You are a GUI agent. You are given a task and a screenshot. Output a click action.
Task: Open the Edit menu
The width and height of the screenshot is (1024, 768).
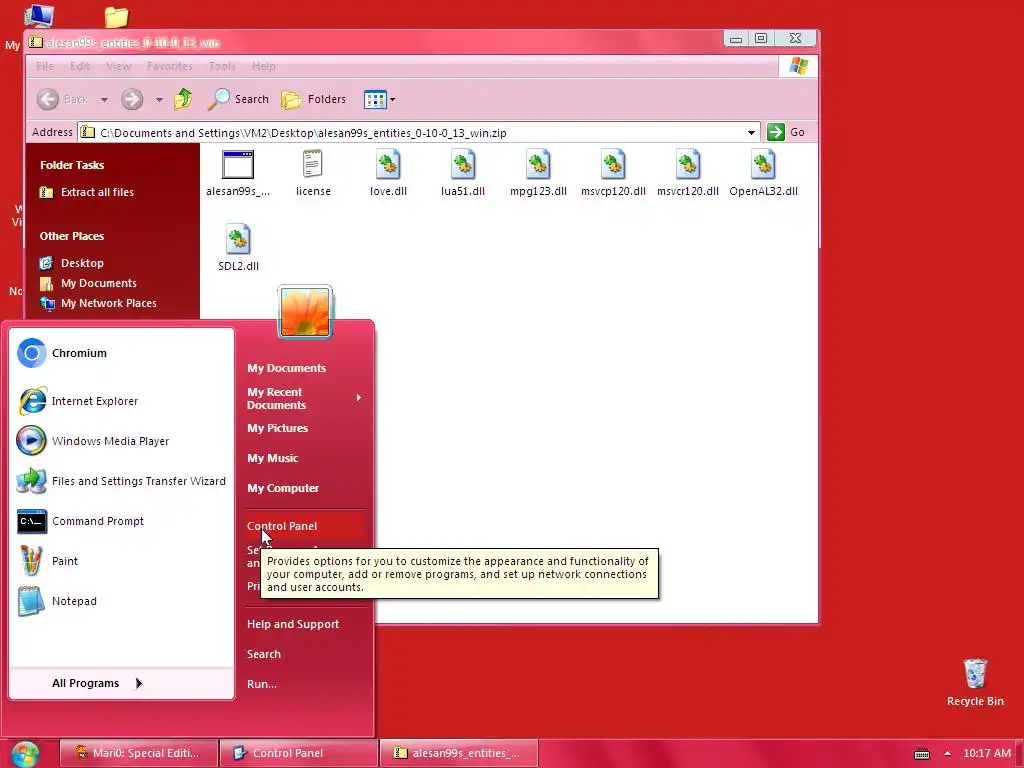pos(80,66)
